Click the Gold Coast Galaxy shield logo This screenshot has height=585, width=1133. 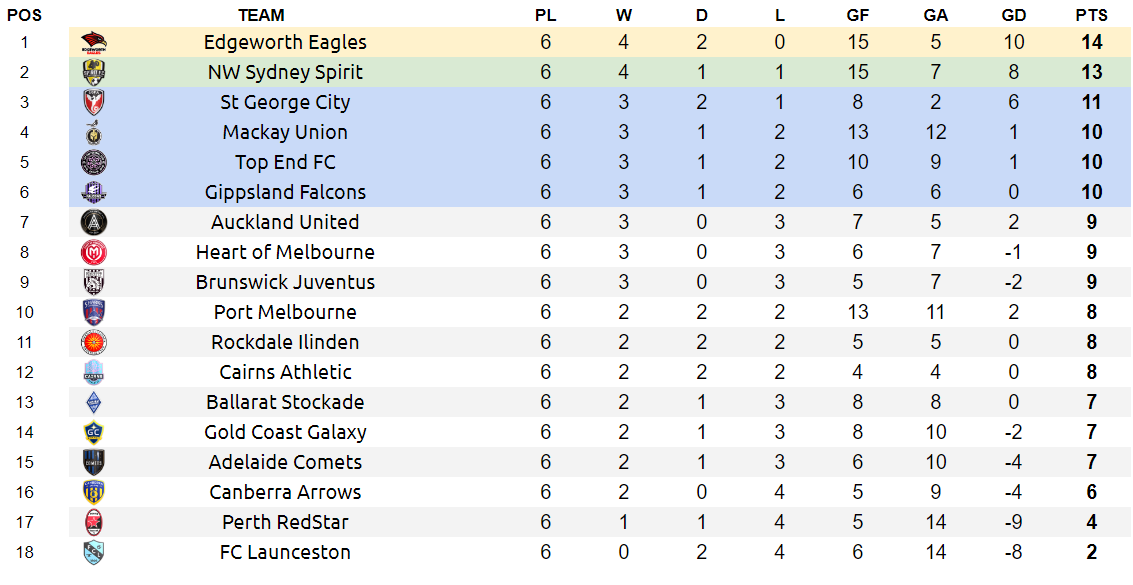click(94, 432)
